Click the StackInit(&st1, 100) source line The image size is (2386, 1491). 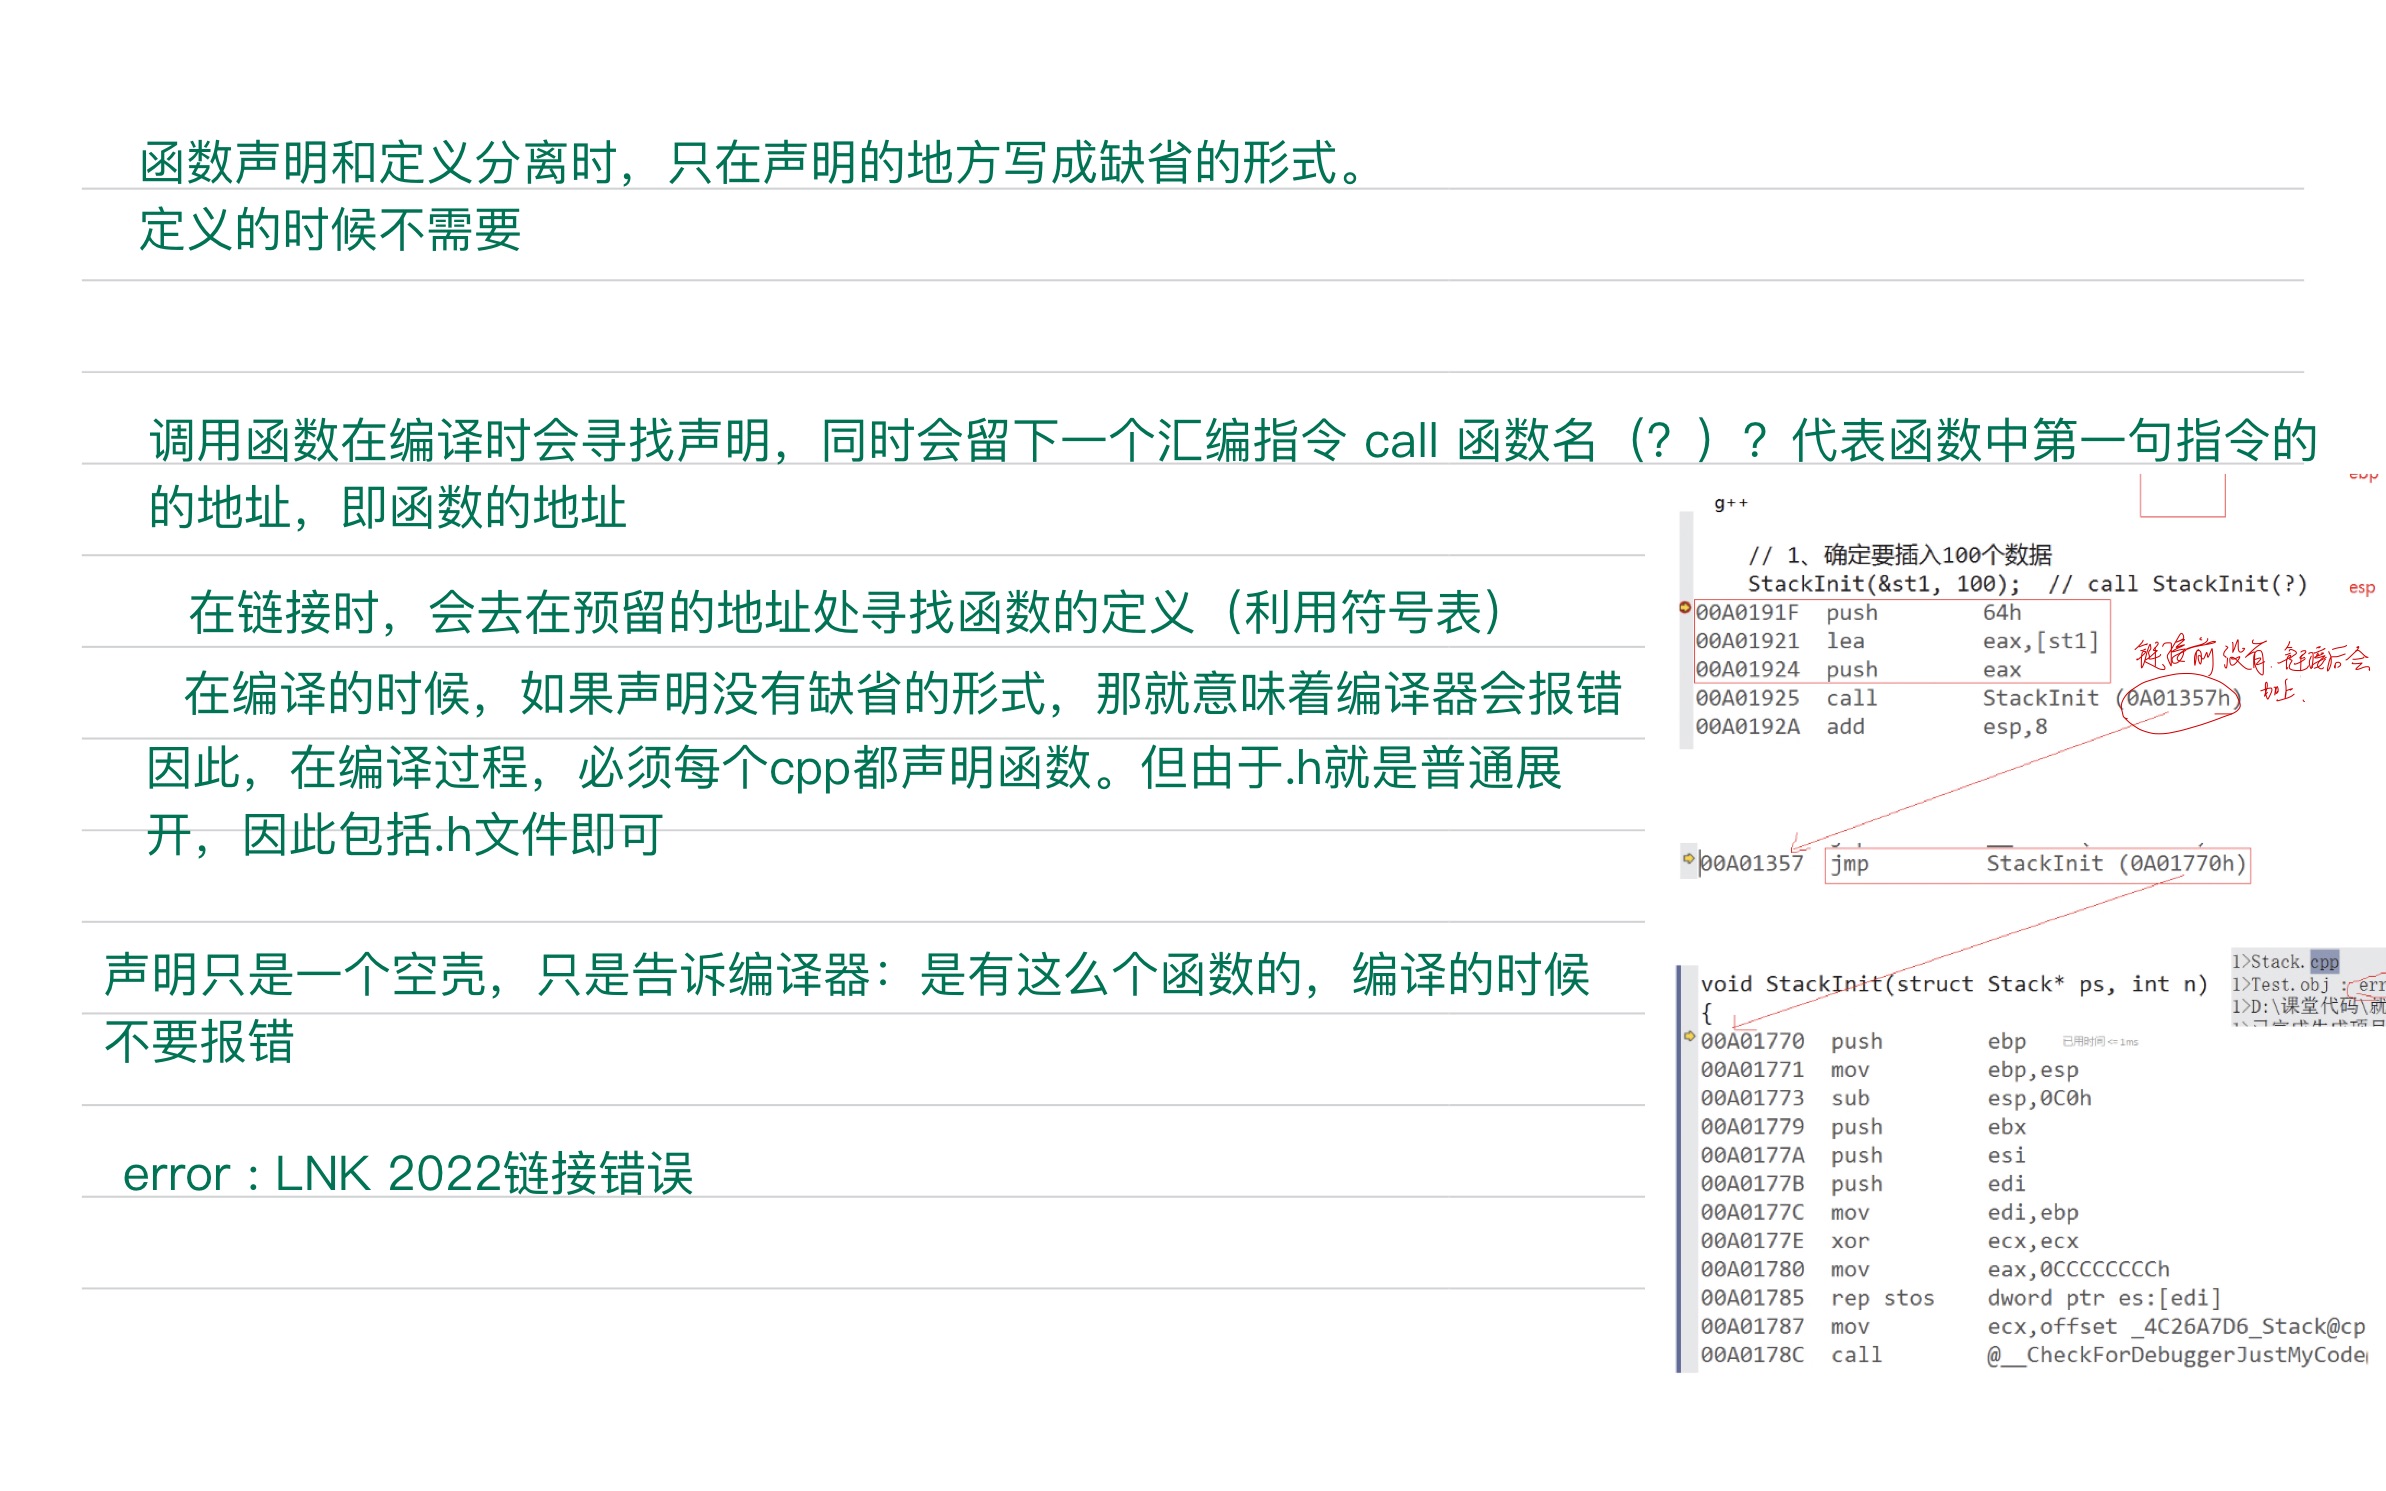point(1880,585)
